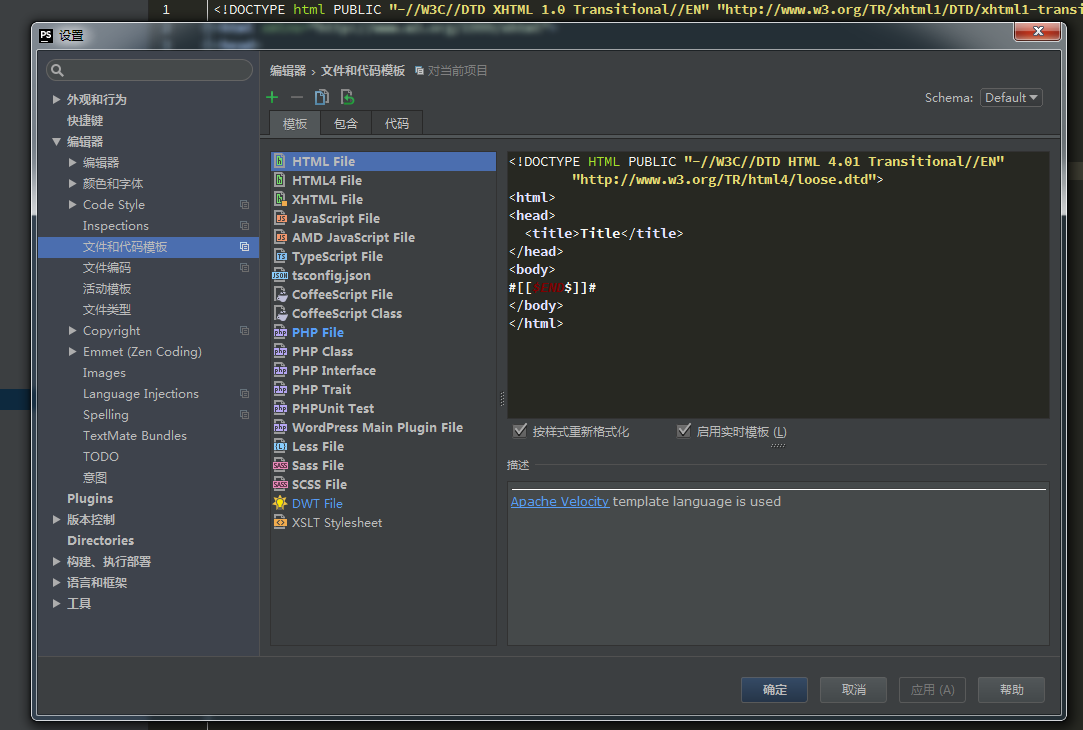
Task: Expand the Copyright tree node
Action: (x=73, y=331)
